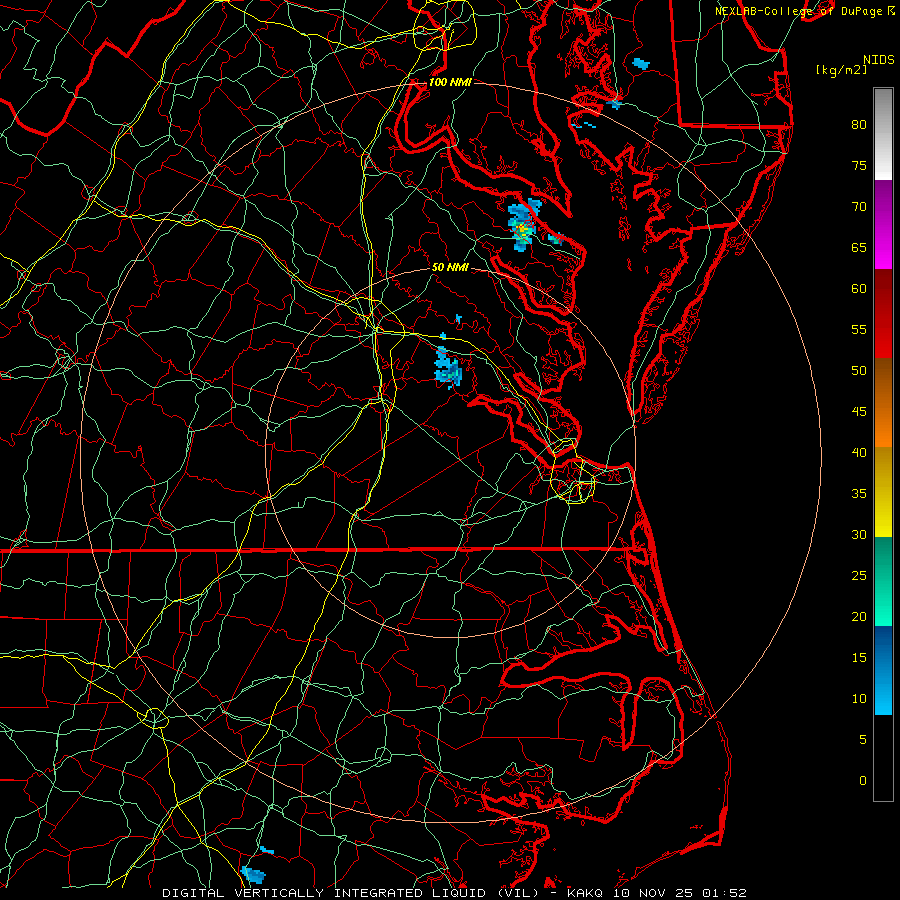Image resolution: width=900 pixels, height=900 pixels.
Task: Pick the red segment of the color bar
Action: (x=883, y=314)
